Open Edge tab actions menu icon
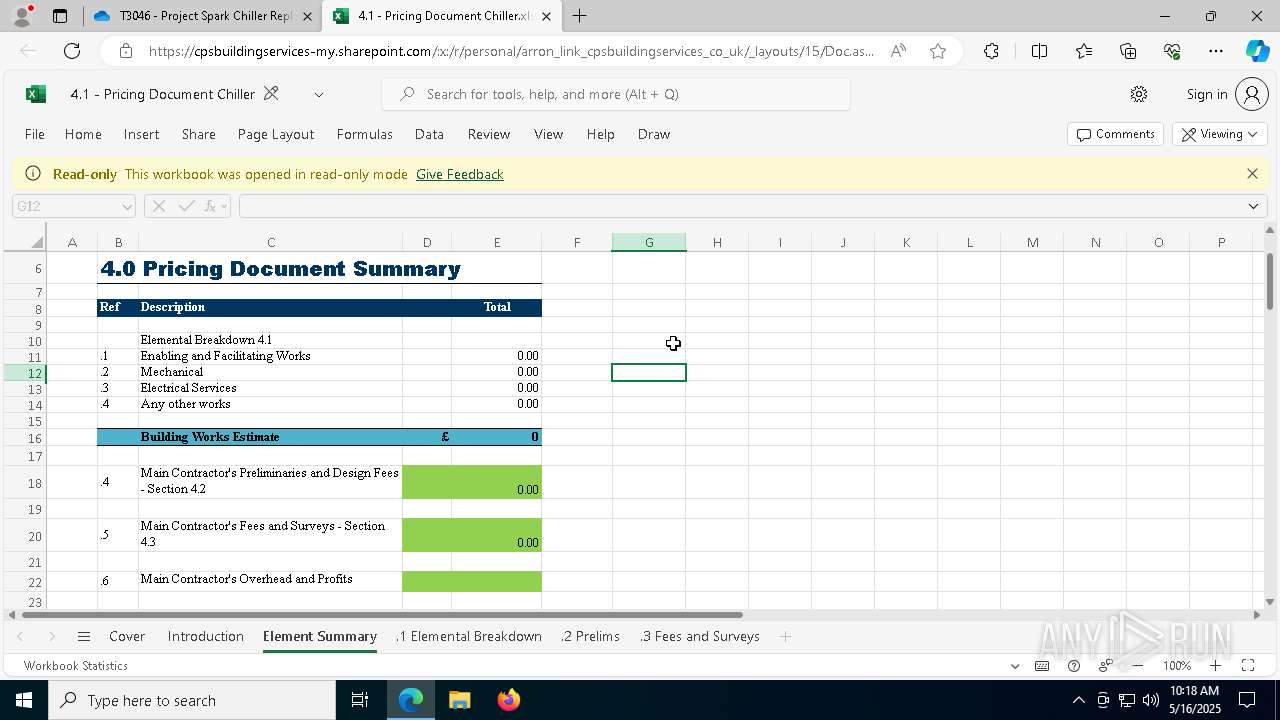The height and width of the screenshot is (720, 1280). point(60,16)
